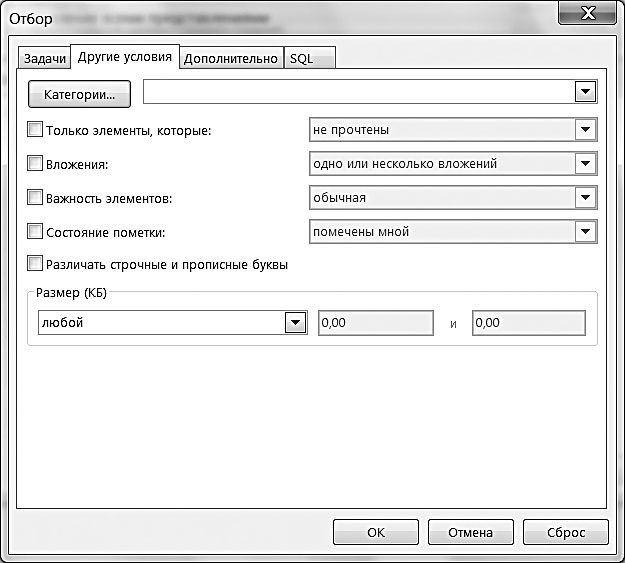Select the Другие условия tab
Viewport: 625px width, 563px height.
[x=125, y=57]
